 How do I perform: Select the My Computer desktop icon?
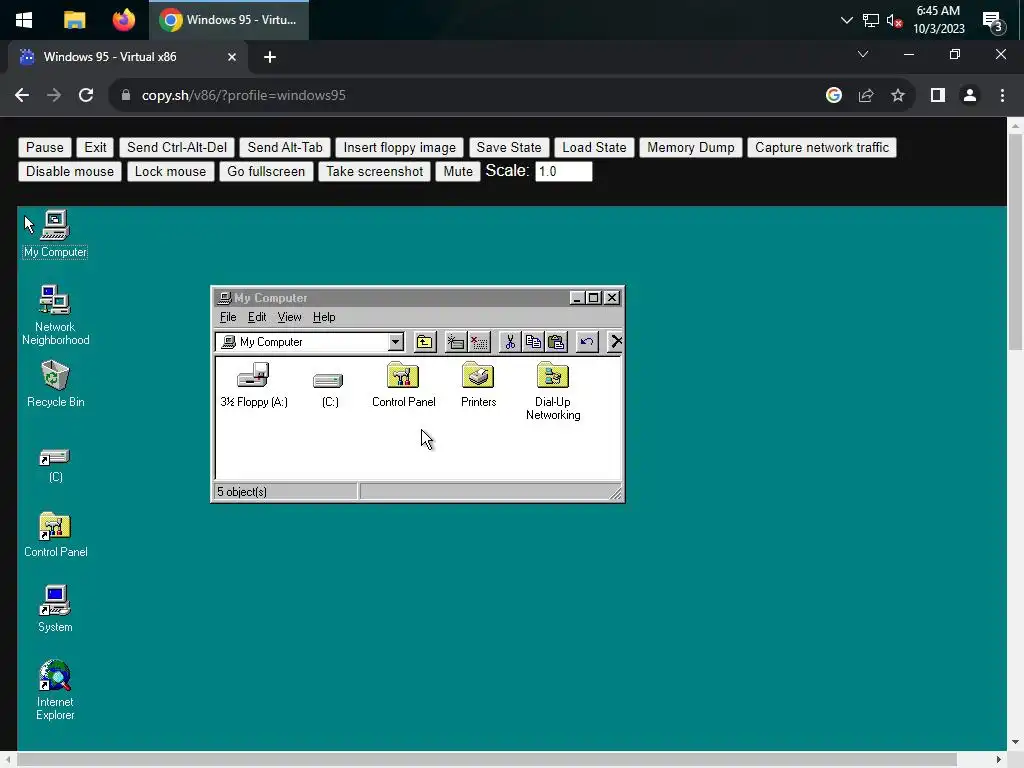coord(55,234)
